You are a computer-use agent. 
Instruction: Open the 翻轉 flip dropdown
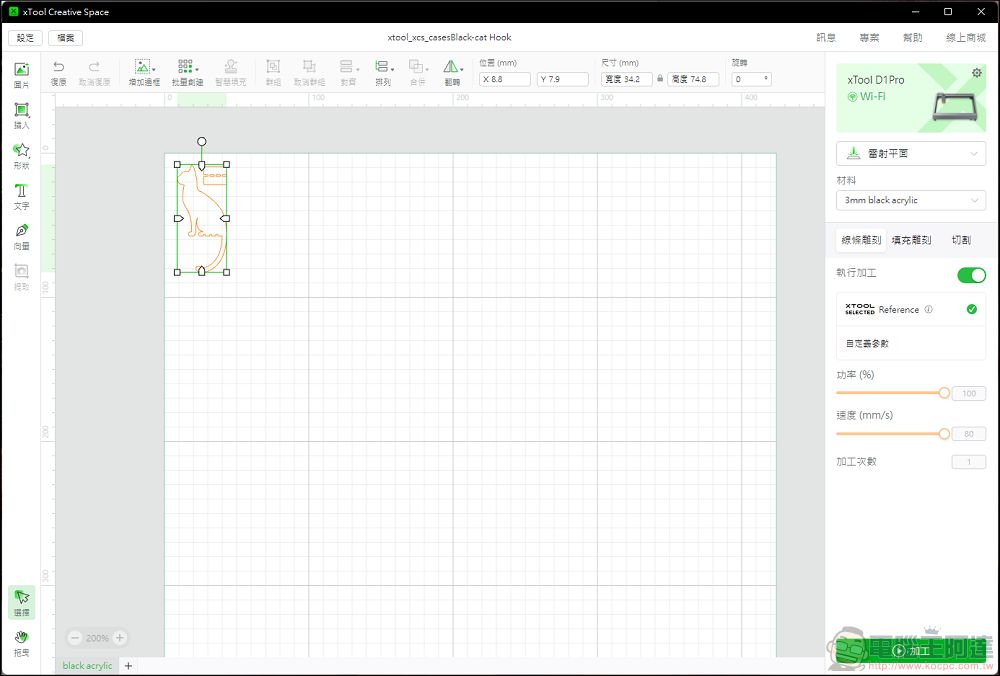pos(453,71)
